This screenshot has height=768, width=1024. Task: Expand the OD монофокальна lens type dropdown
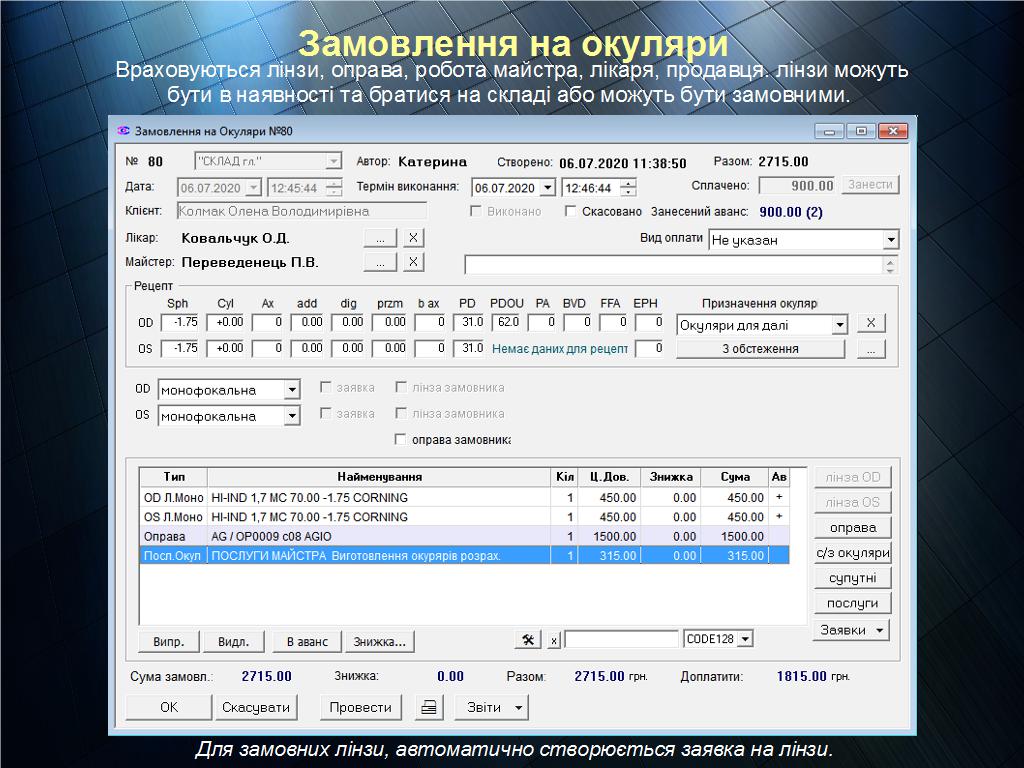click(291, 390)
